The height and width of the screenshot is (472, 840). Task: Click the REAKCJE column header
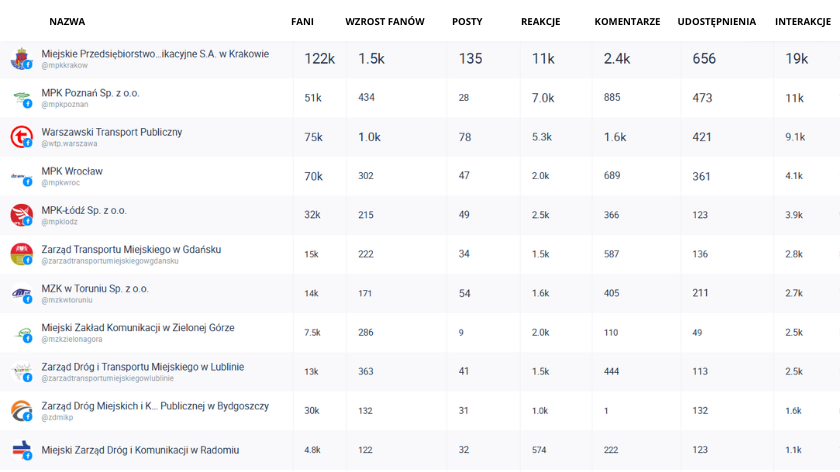(x=540, y=21)
